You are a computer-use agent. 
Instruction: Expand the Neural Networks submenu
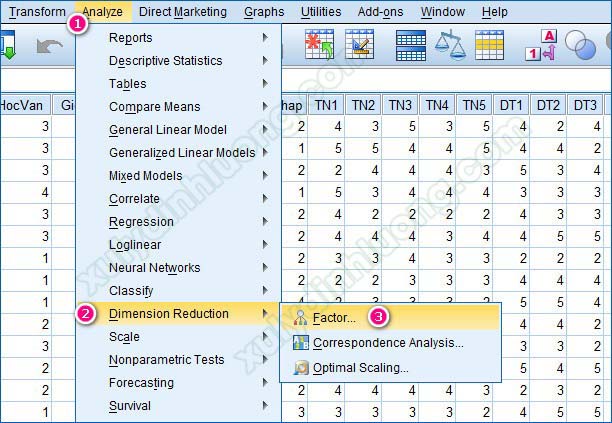178,268
